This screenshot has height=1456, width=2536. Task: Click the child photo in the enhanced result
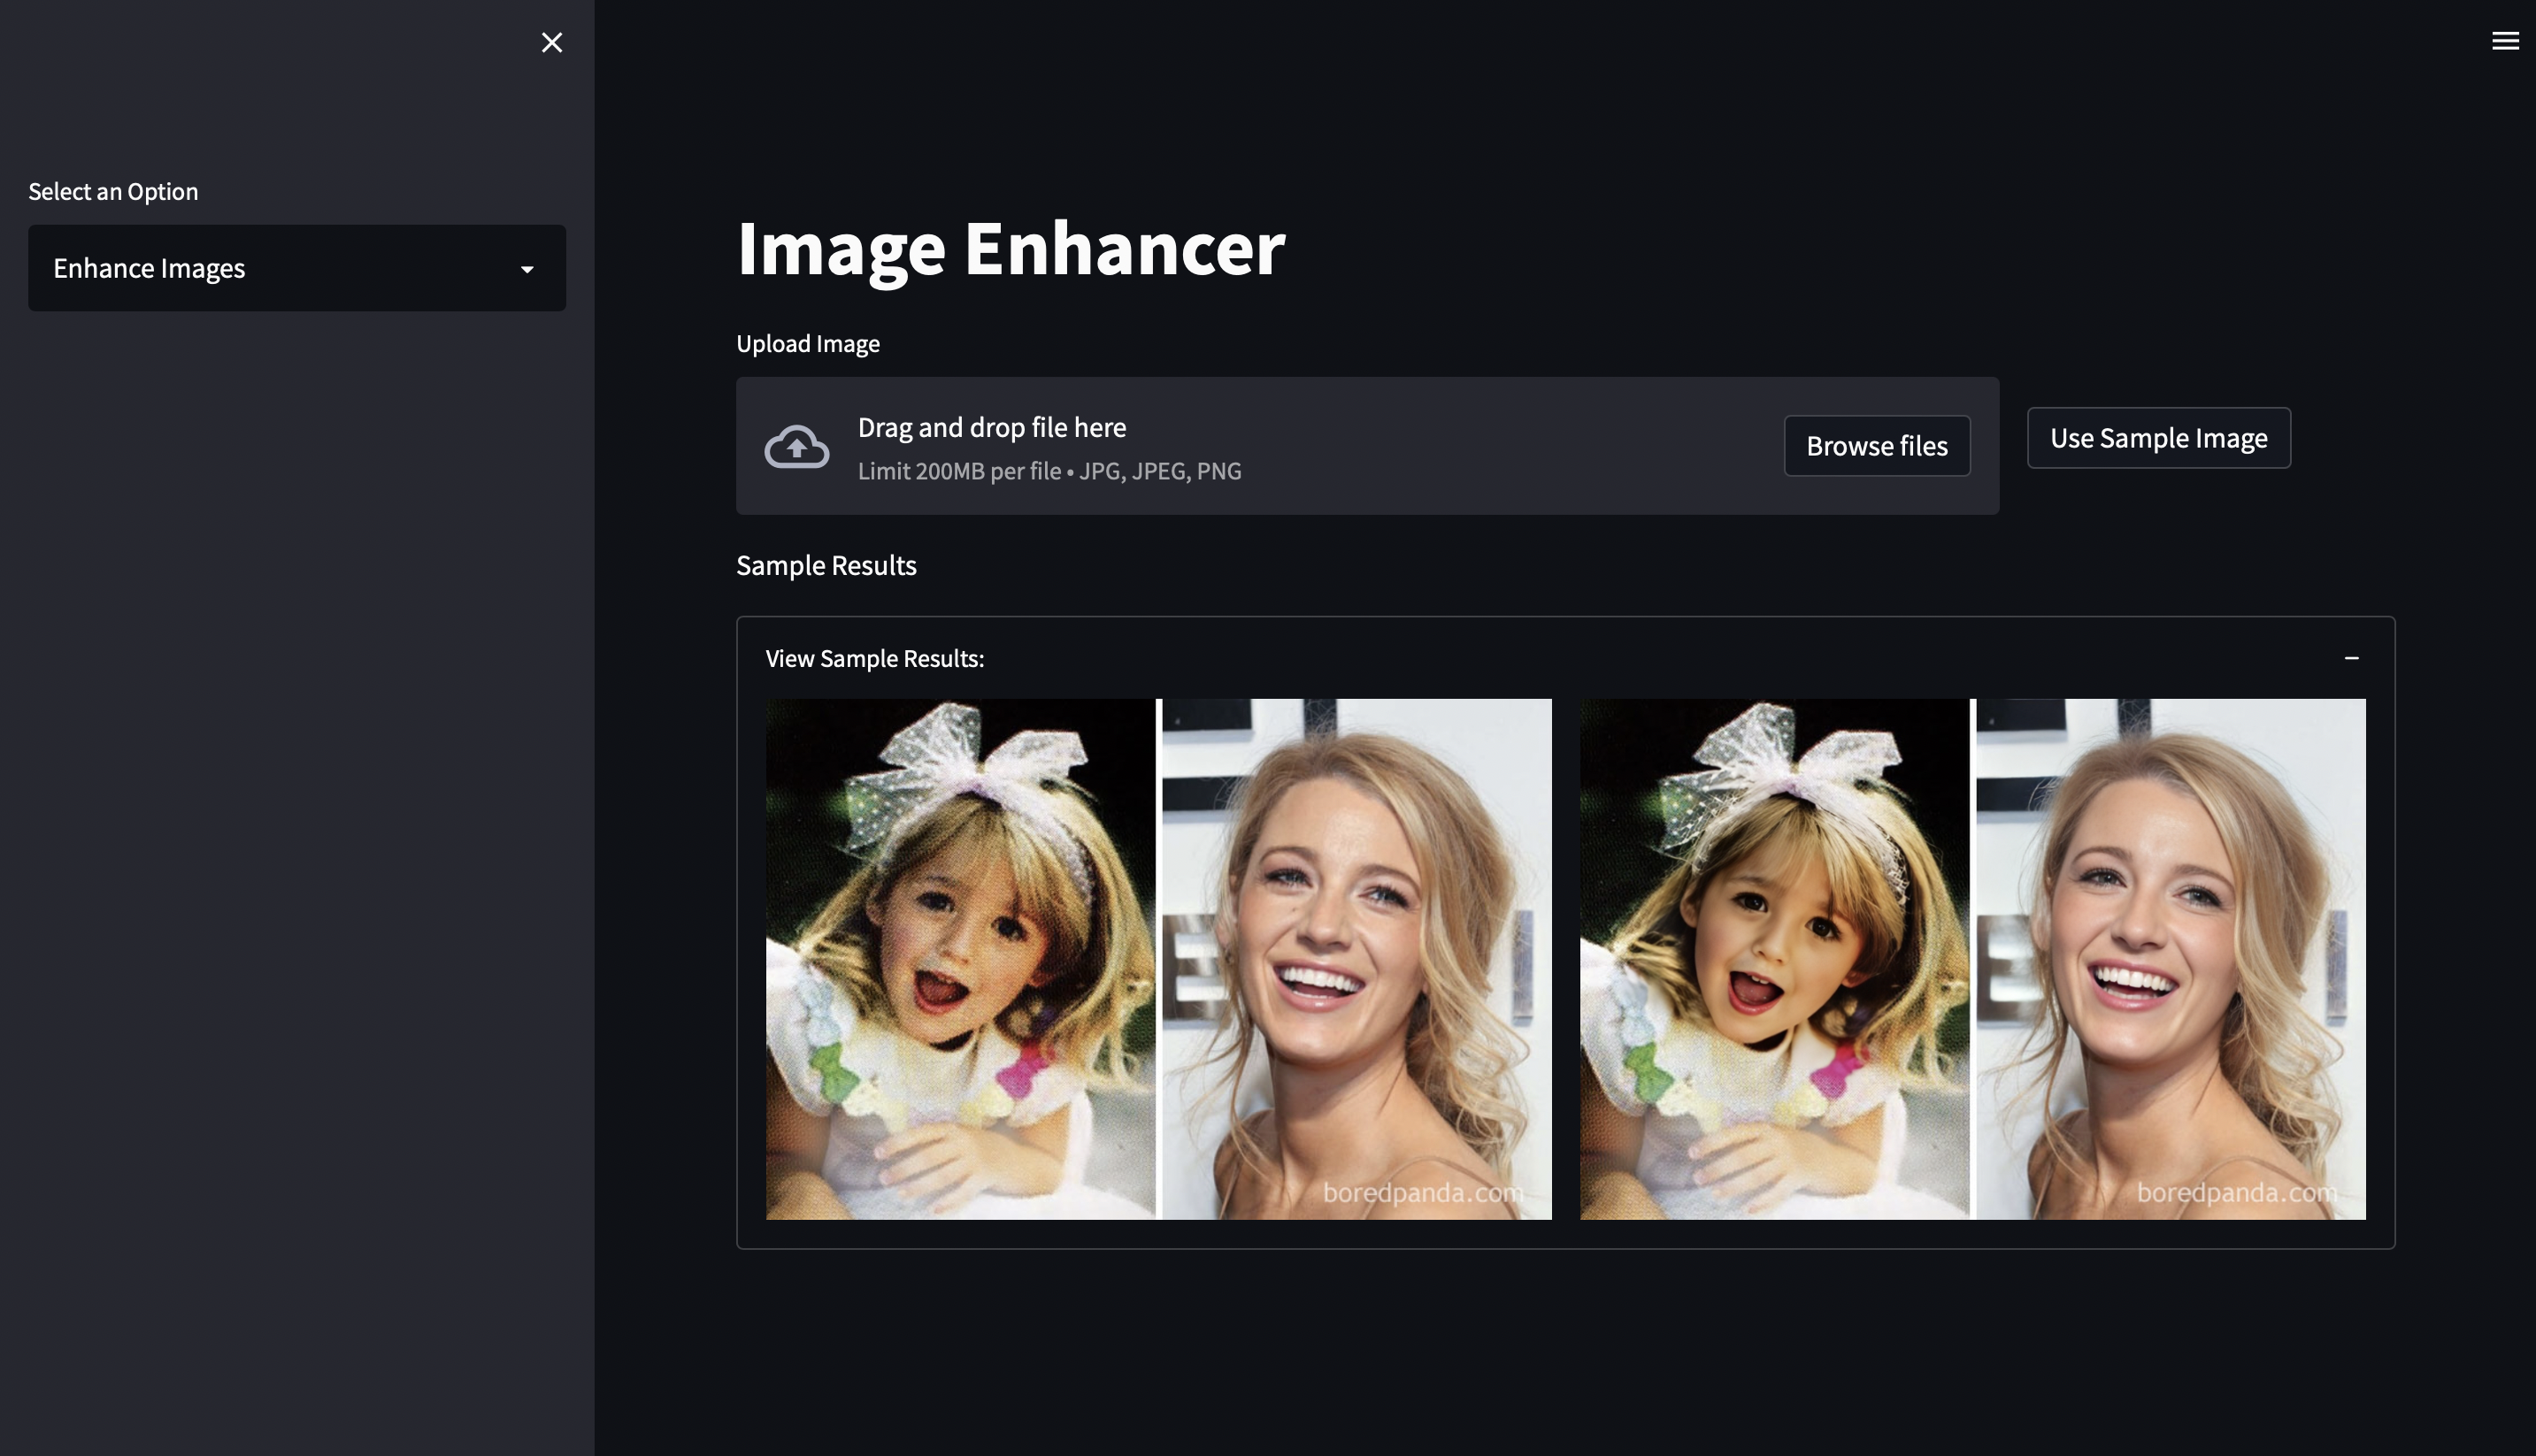(x=1774, y=958)
